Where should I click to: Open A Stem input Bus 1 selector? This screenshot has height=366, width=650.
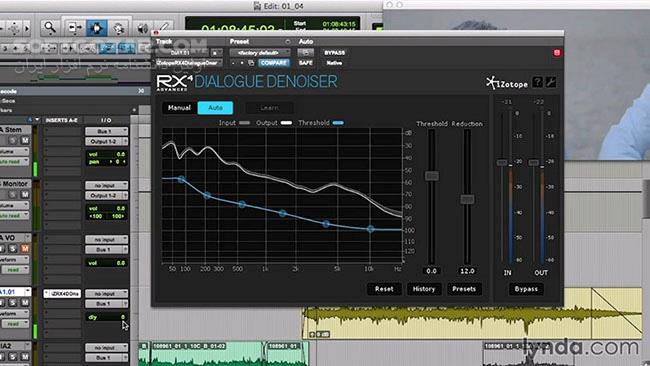pos(107,131)
